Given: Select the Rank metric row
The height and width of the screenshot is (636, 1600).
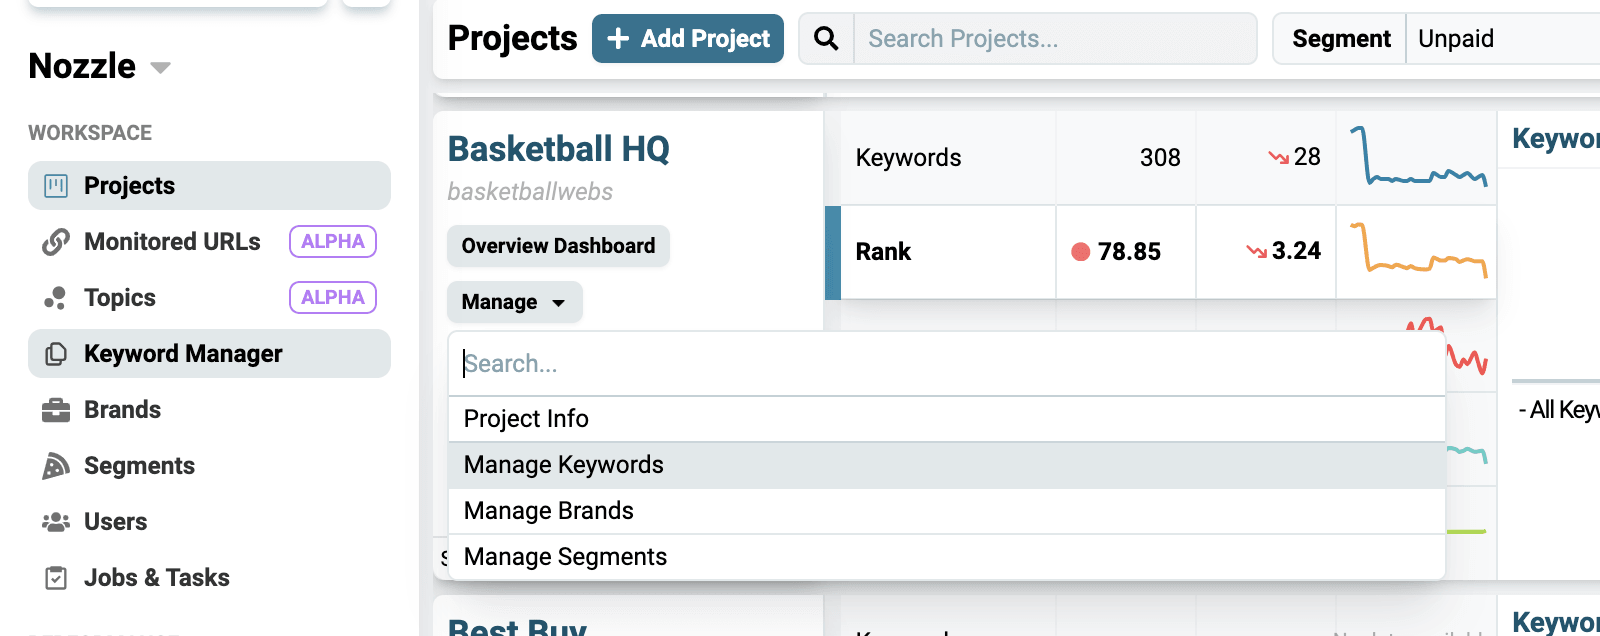Looking at the screenshot, I should (1160, 252).
